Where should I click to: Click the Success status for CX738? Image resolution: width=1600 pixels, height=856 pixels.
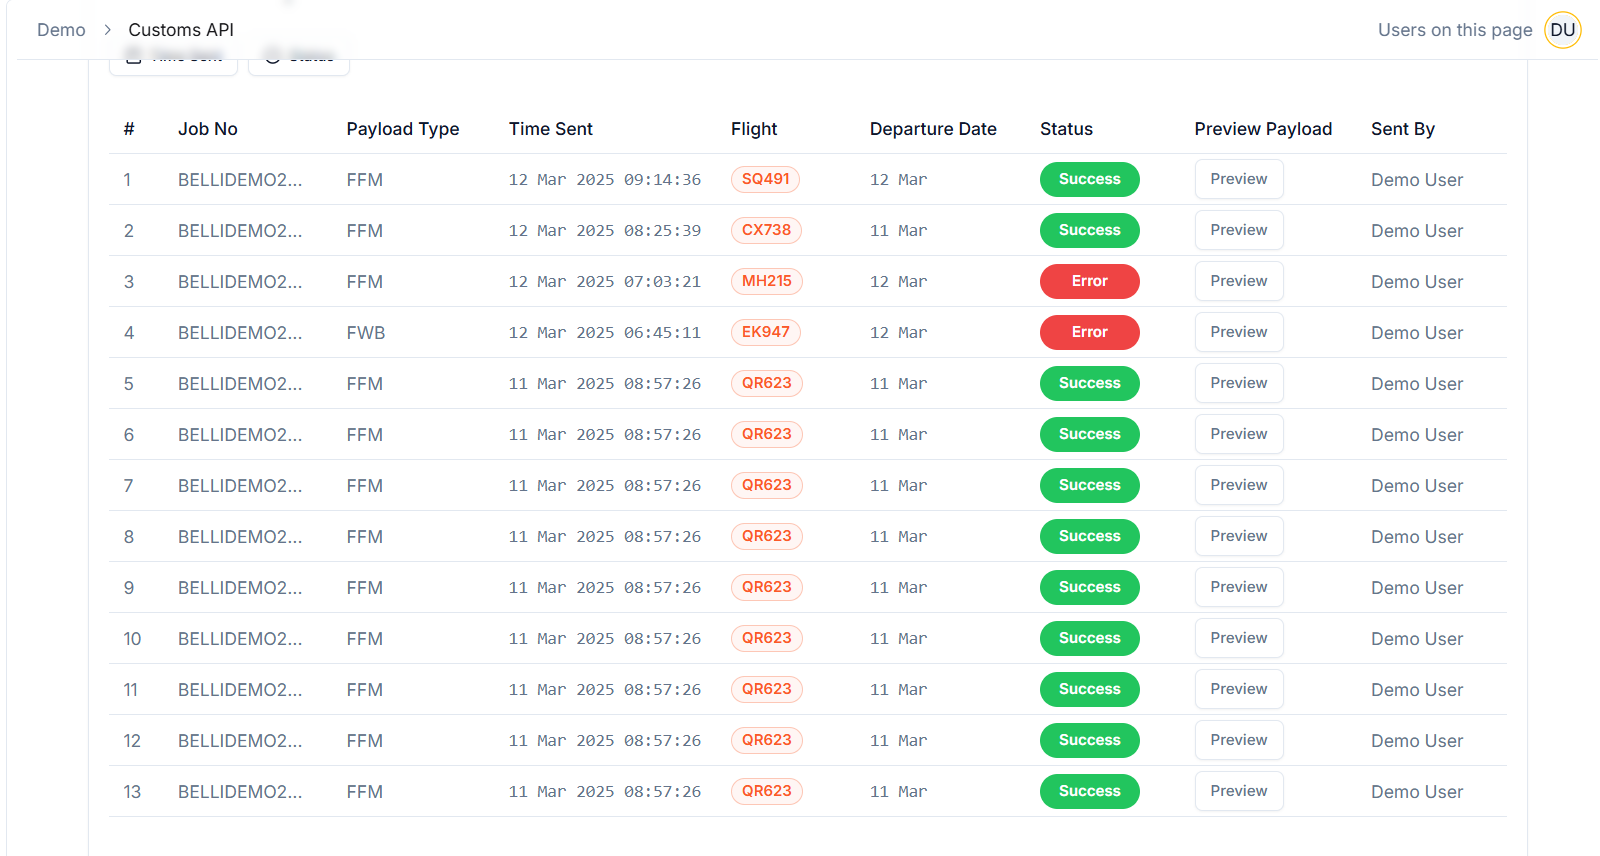[1089, 230]
